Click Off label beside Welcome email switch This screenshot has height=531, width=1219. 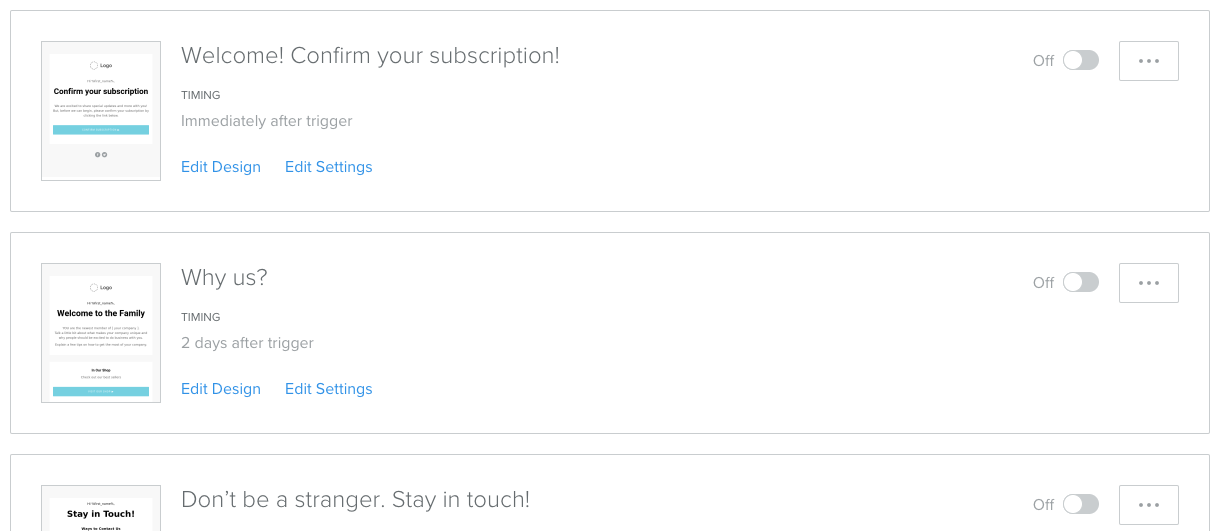pyautogui.click(x=1043, y=61)
